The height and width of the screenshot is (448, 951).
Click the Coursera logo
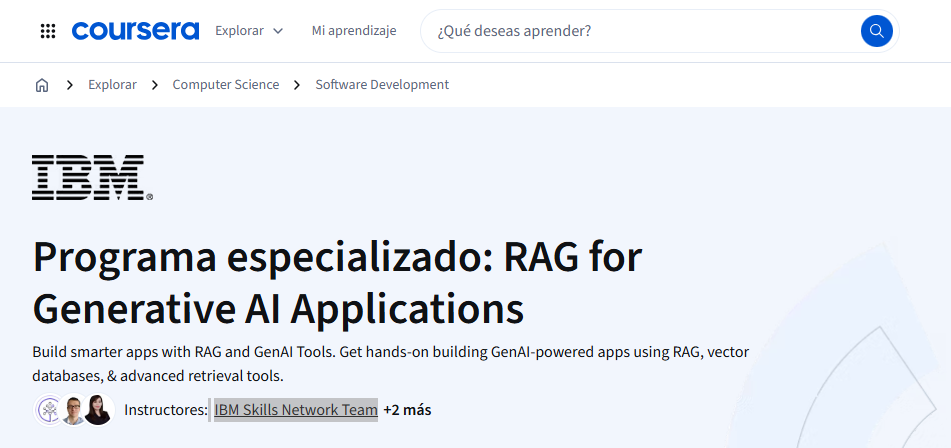(135, 30)
